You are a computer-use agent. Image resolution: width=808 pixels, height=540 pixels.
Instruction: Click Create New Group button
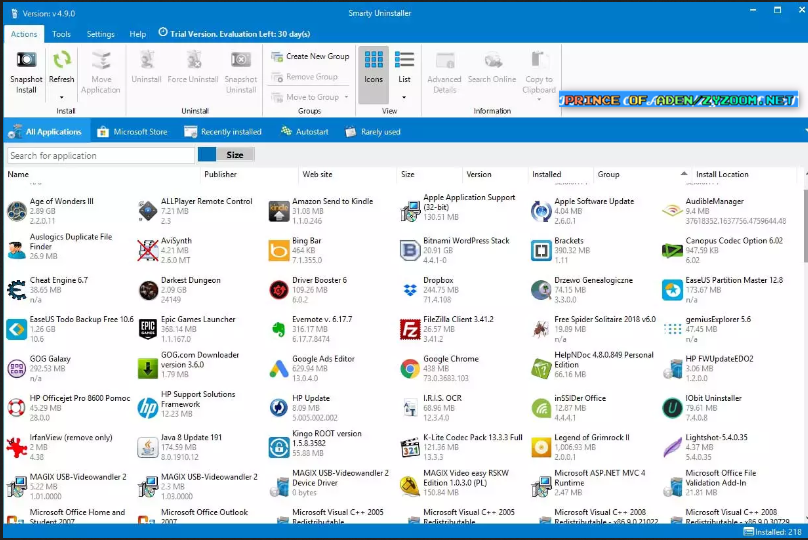tap(310, 56)
